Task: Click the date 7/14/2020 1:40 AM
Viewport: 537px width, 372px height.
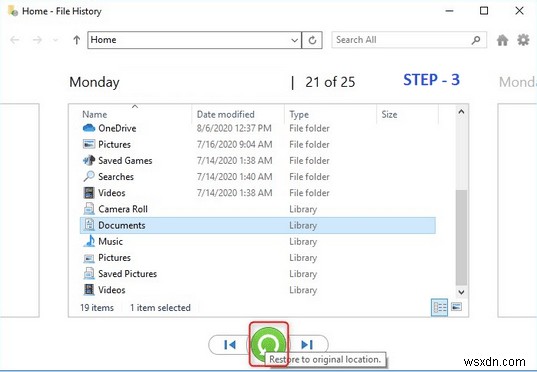Action: (235, 176)
